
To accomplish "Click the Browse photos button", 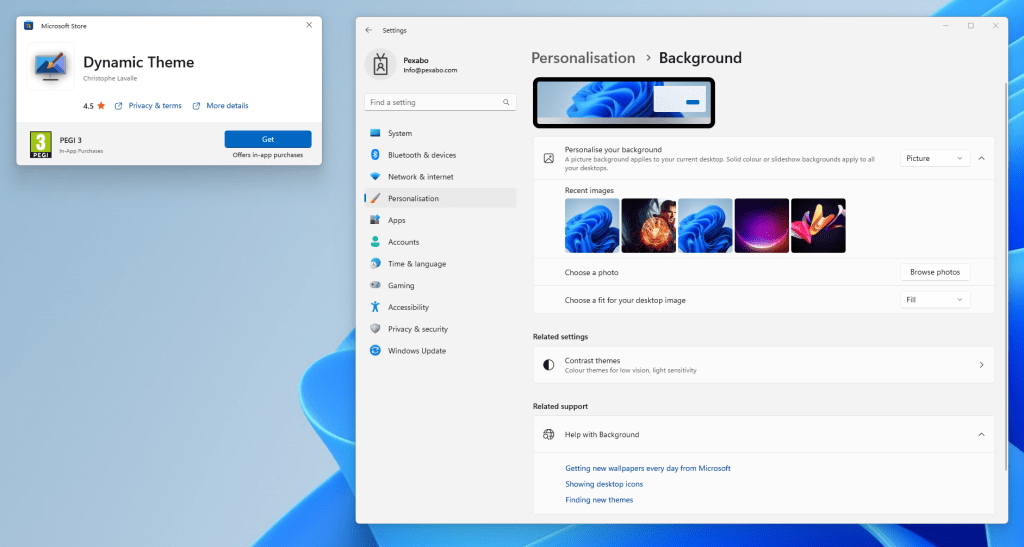I will point(935,272).
